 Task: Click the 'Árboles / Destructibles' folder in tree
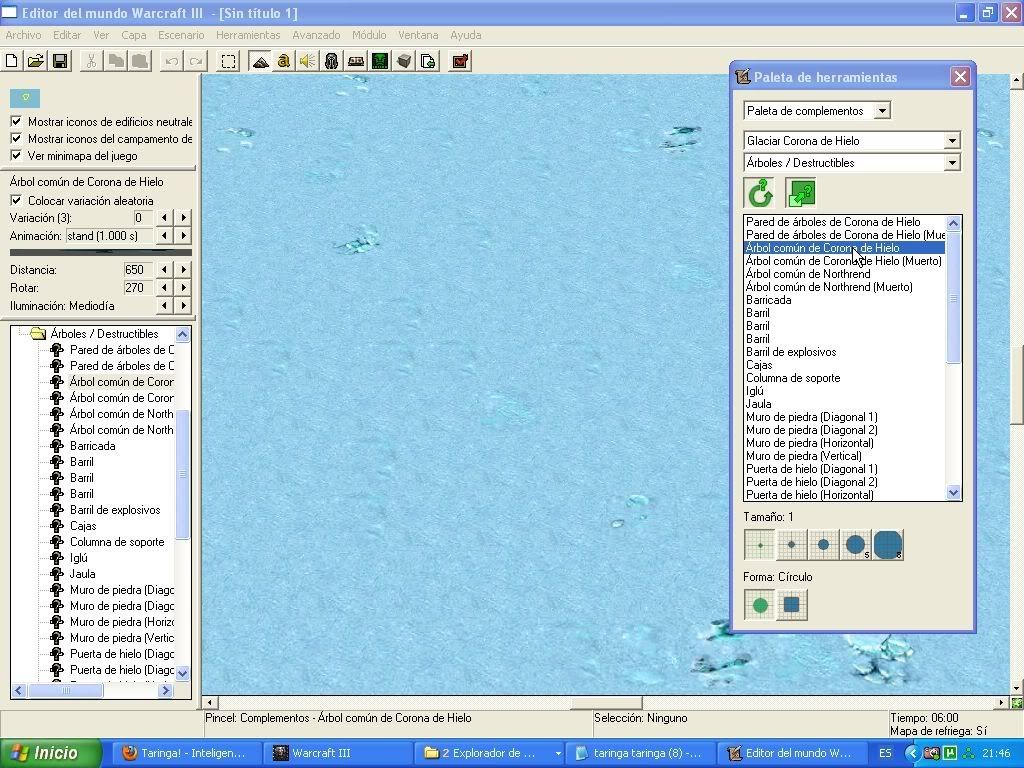[x=104, y=334]
